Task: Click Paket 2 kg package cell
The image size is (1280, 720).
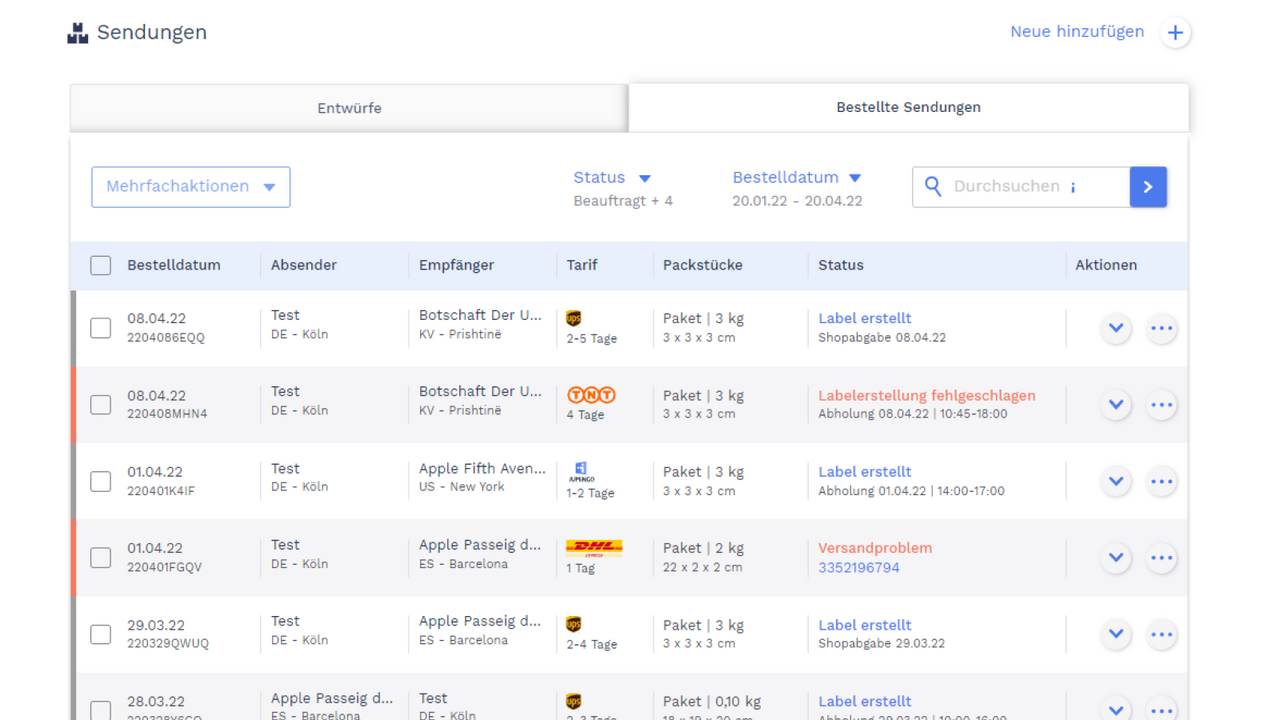Action: (x=703, y=557)
